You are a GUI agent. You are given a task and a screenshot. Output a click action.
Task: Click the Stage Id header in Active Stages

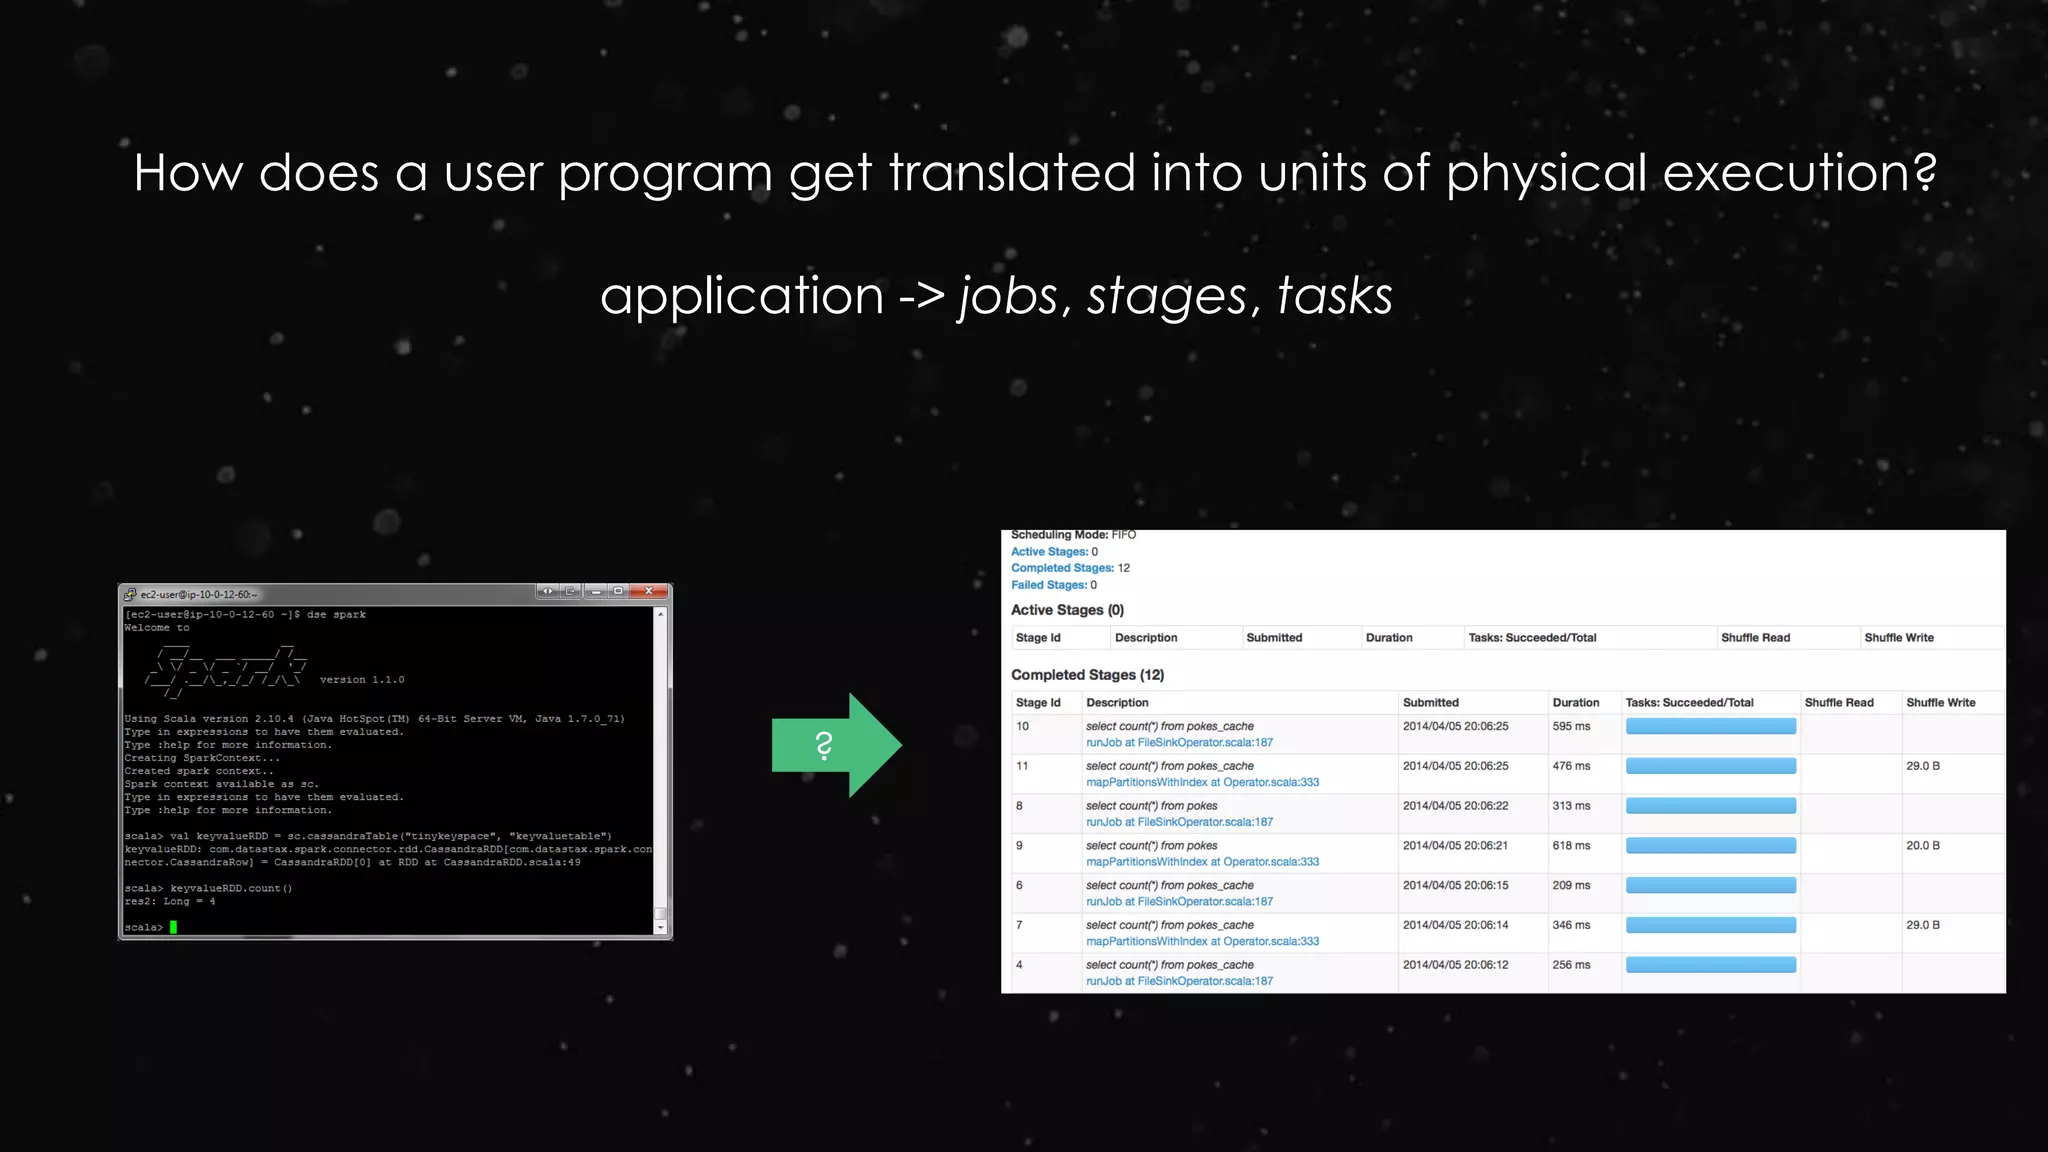point(1038,638)
